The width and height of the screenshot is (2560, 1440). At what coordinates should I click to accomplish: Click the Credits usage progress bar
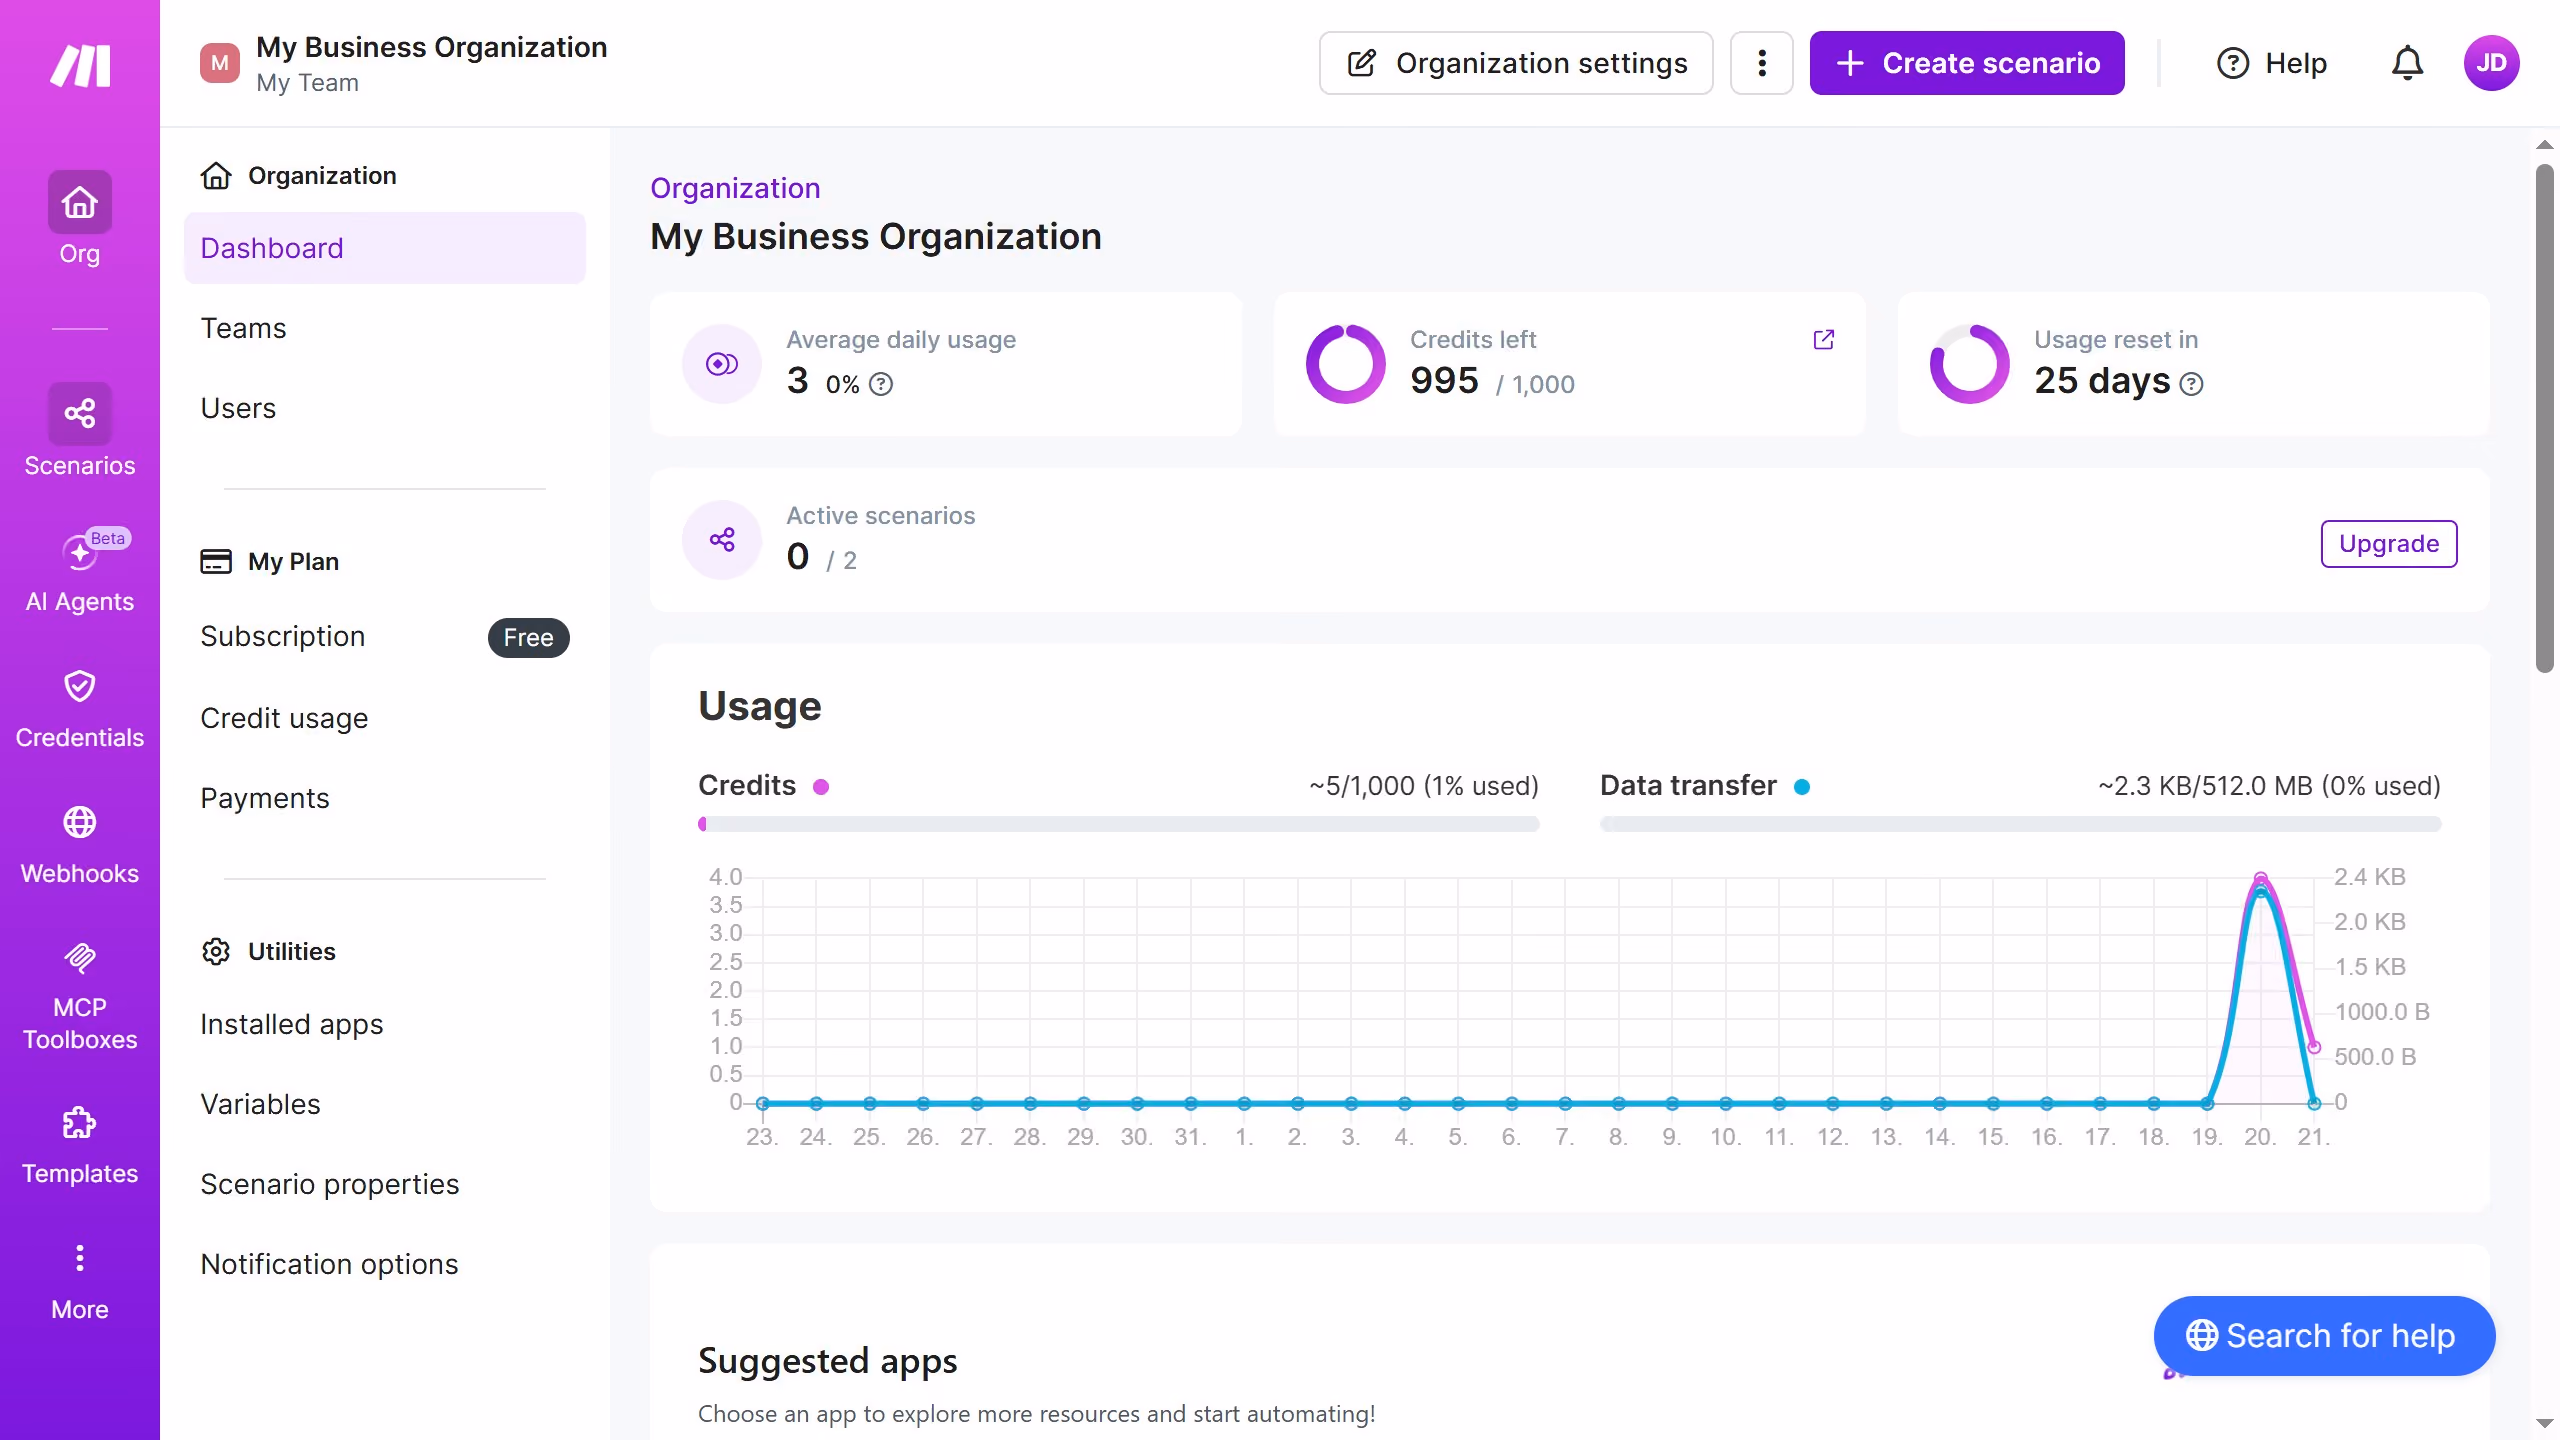pyautogui.click(x=1119, y=824)
